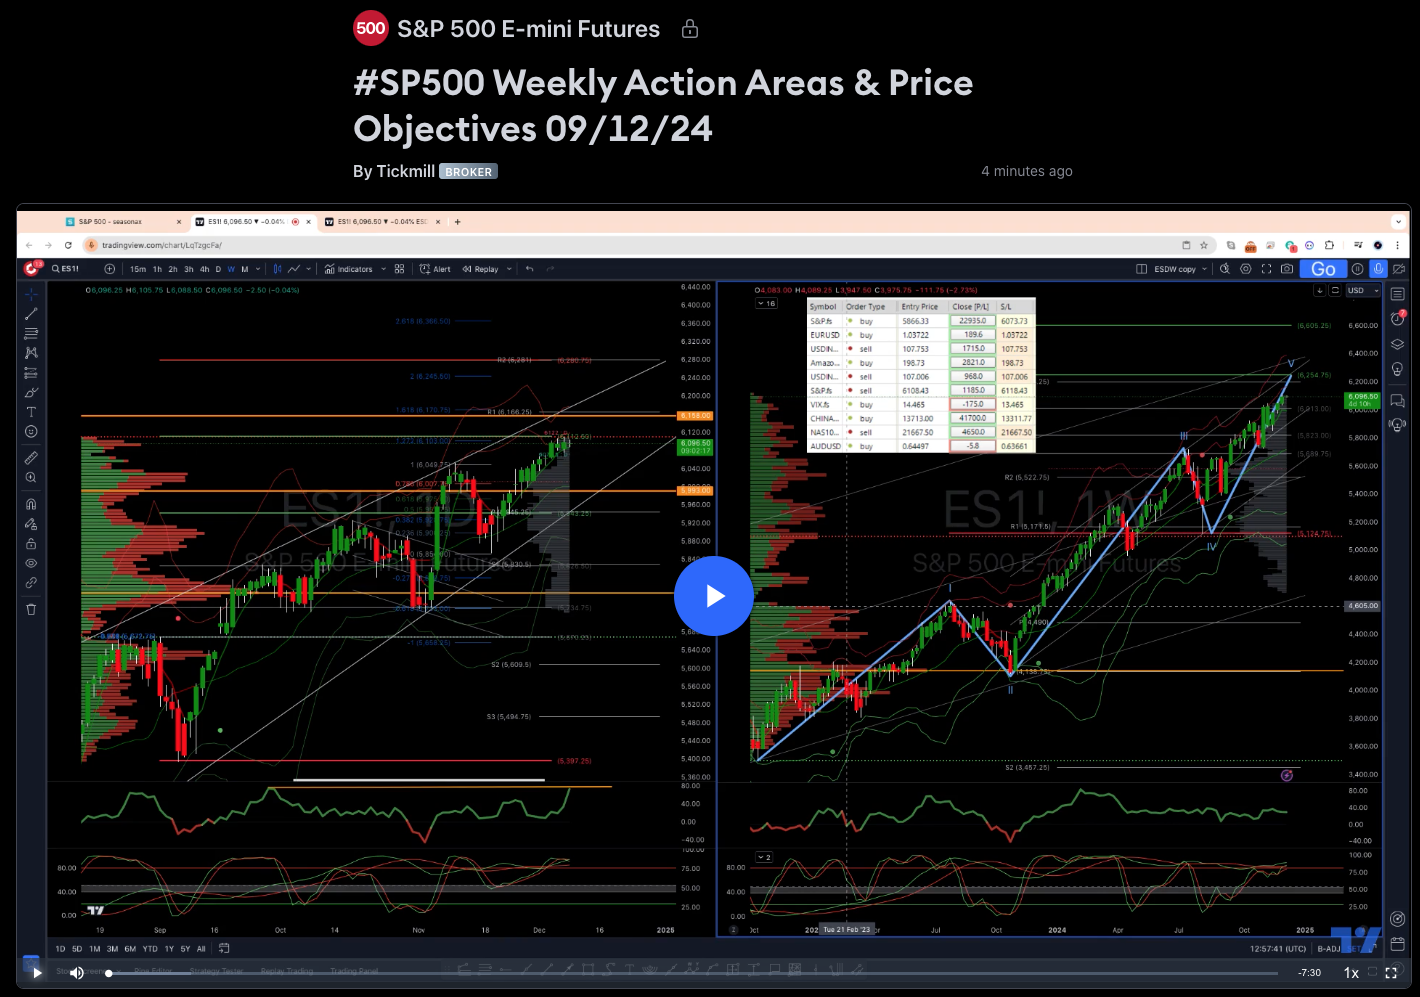Open the chat bubbles icon in right sidebar
This screenshot has height=997, width=1420.
[x=1397, y=401]
